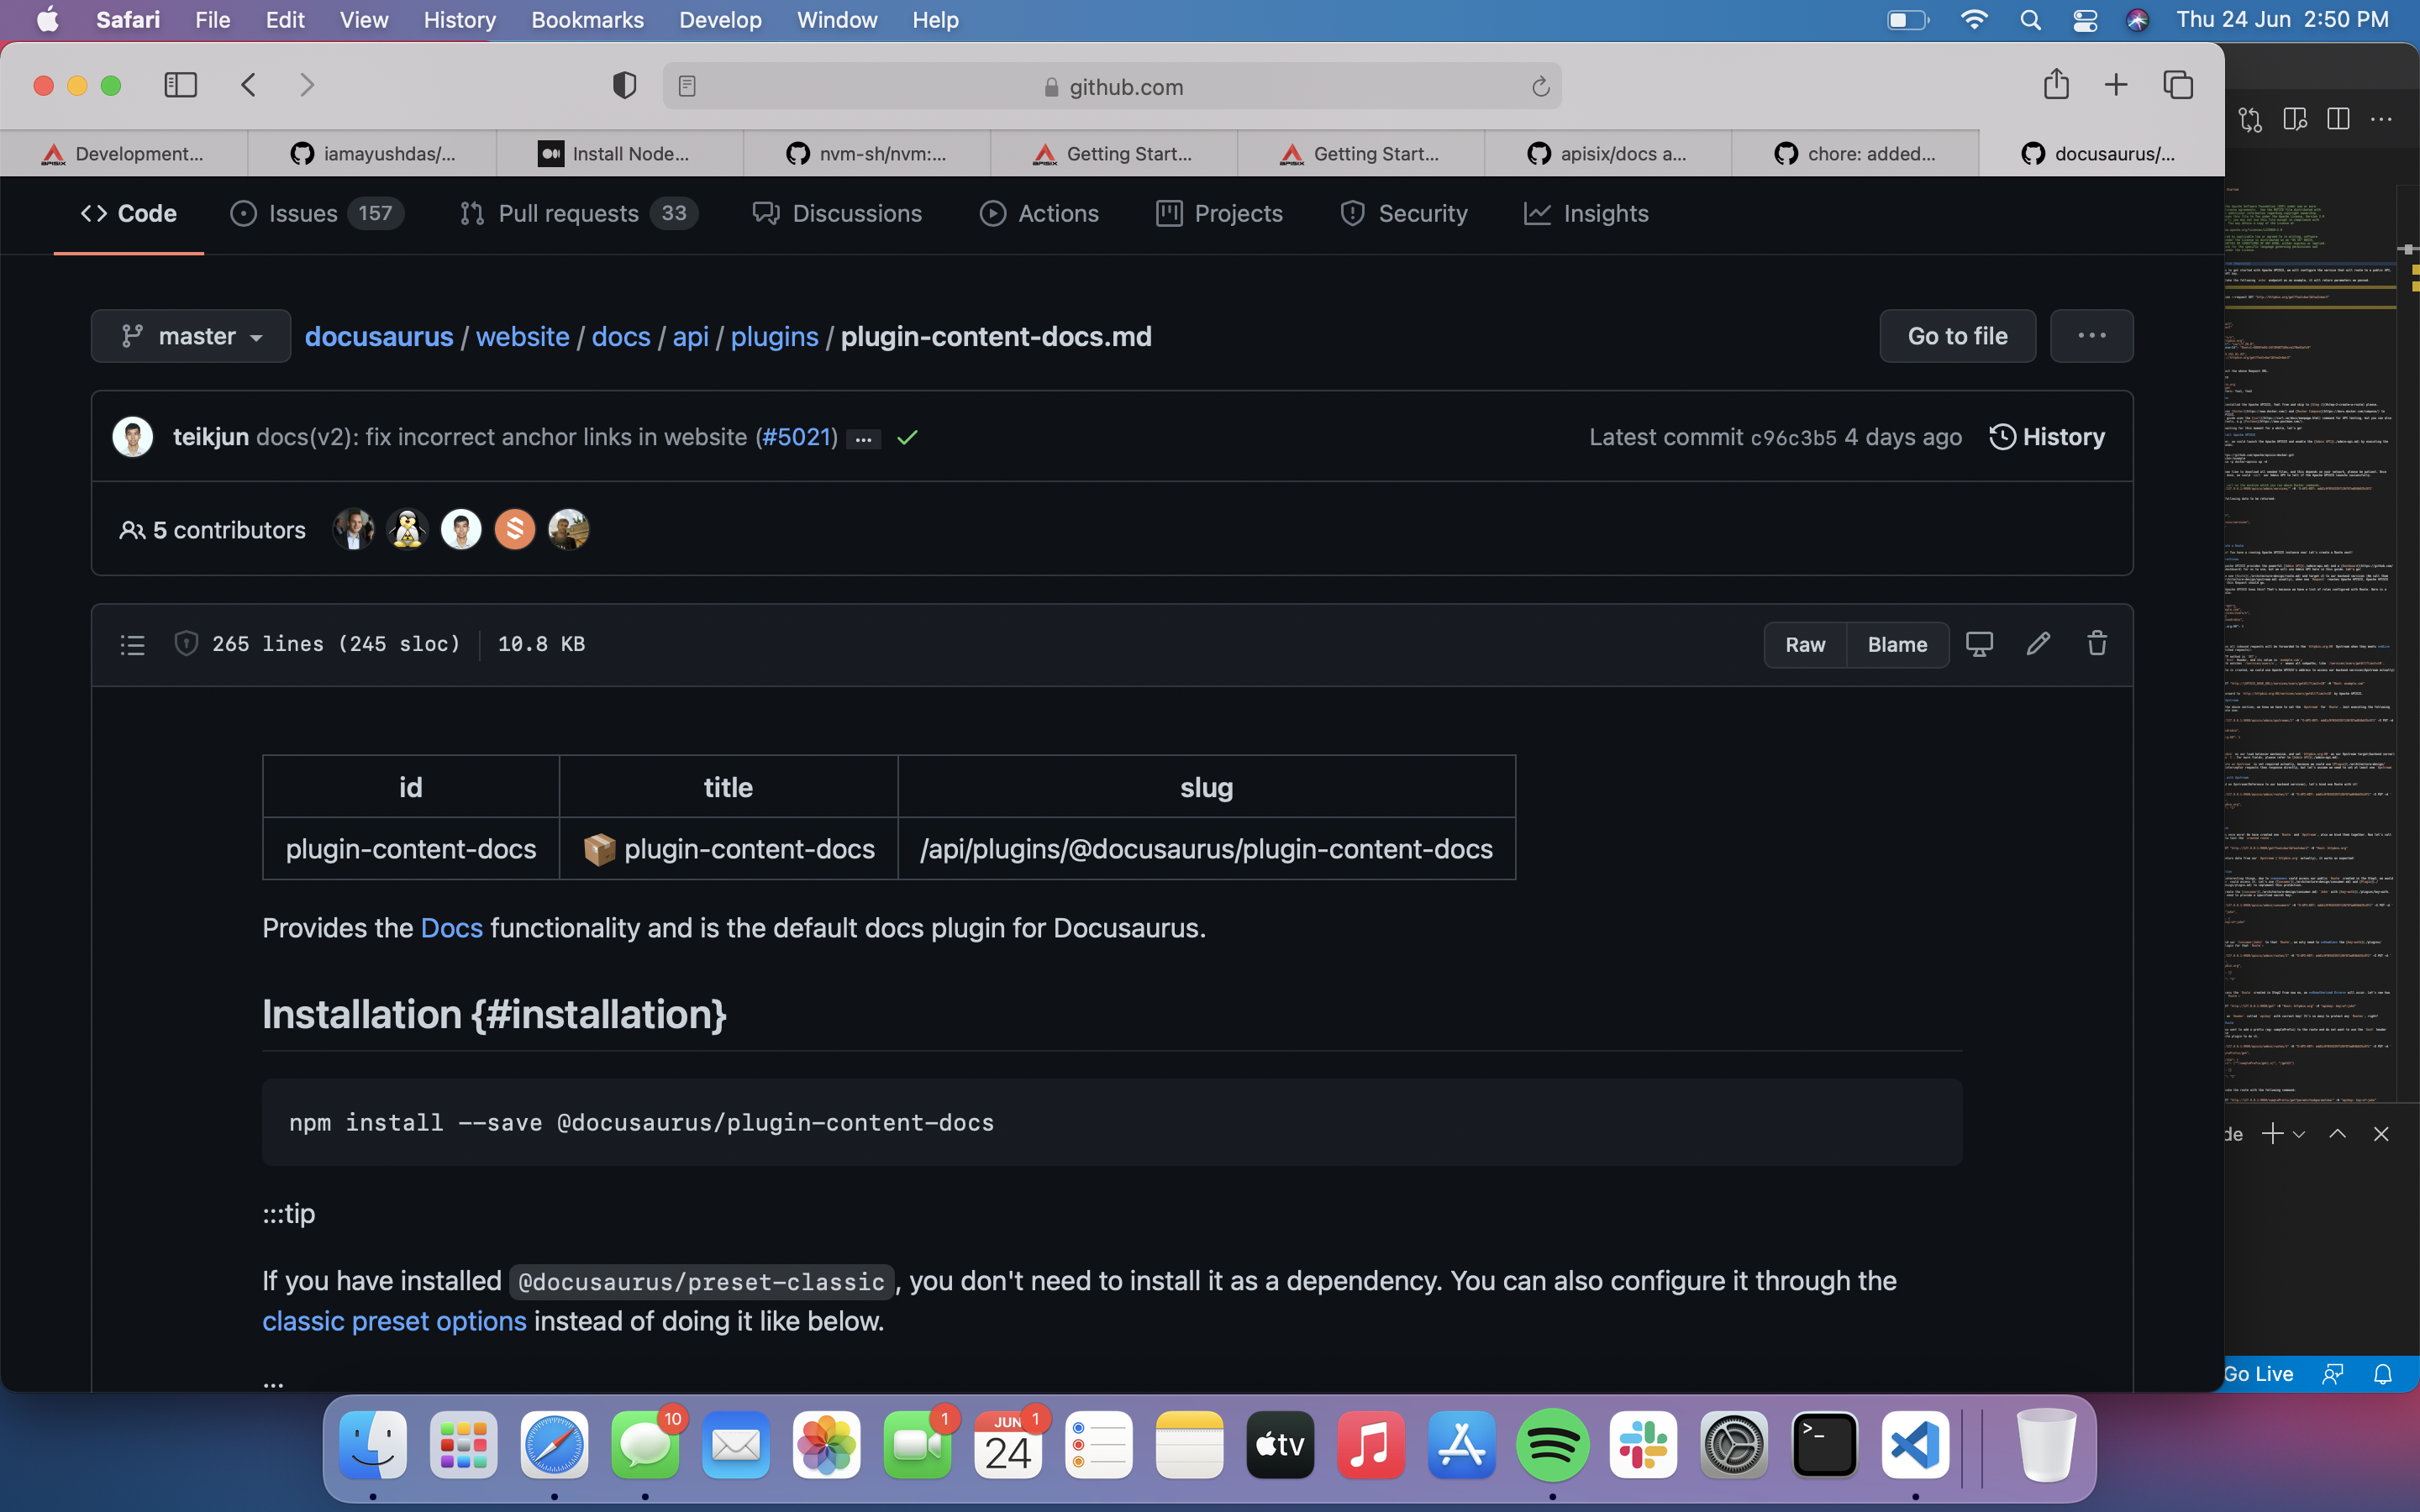Expand commit message ellipsis

pyautogui.click(x=863, y=439)
